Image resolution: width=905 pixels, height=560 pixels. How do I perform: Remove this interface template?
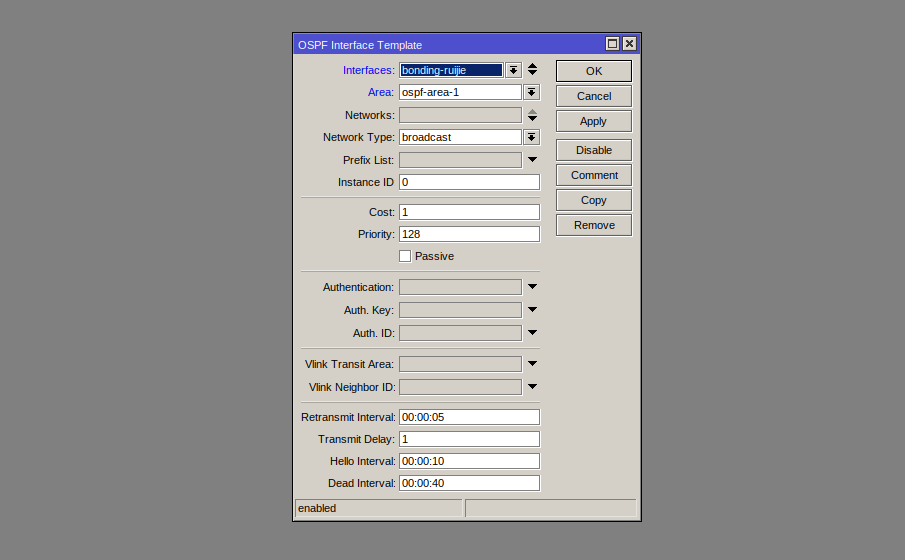(594, 225)
